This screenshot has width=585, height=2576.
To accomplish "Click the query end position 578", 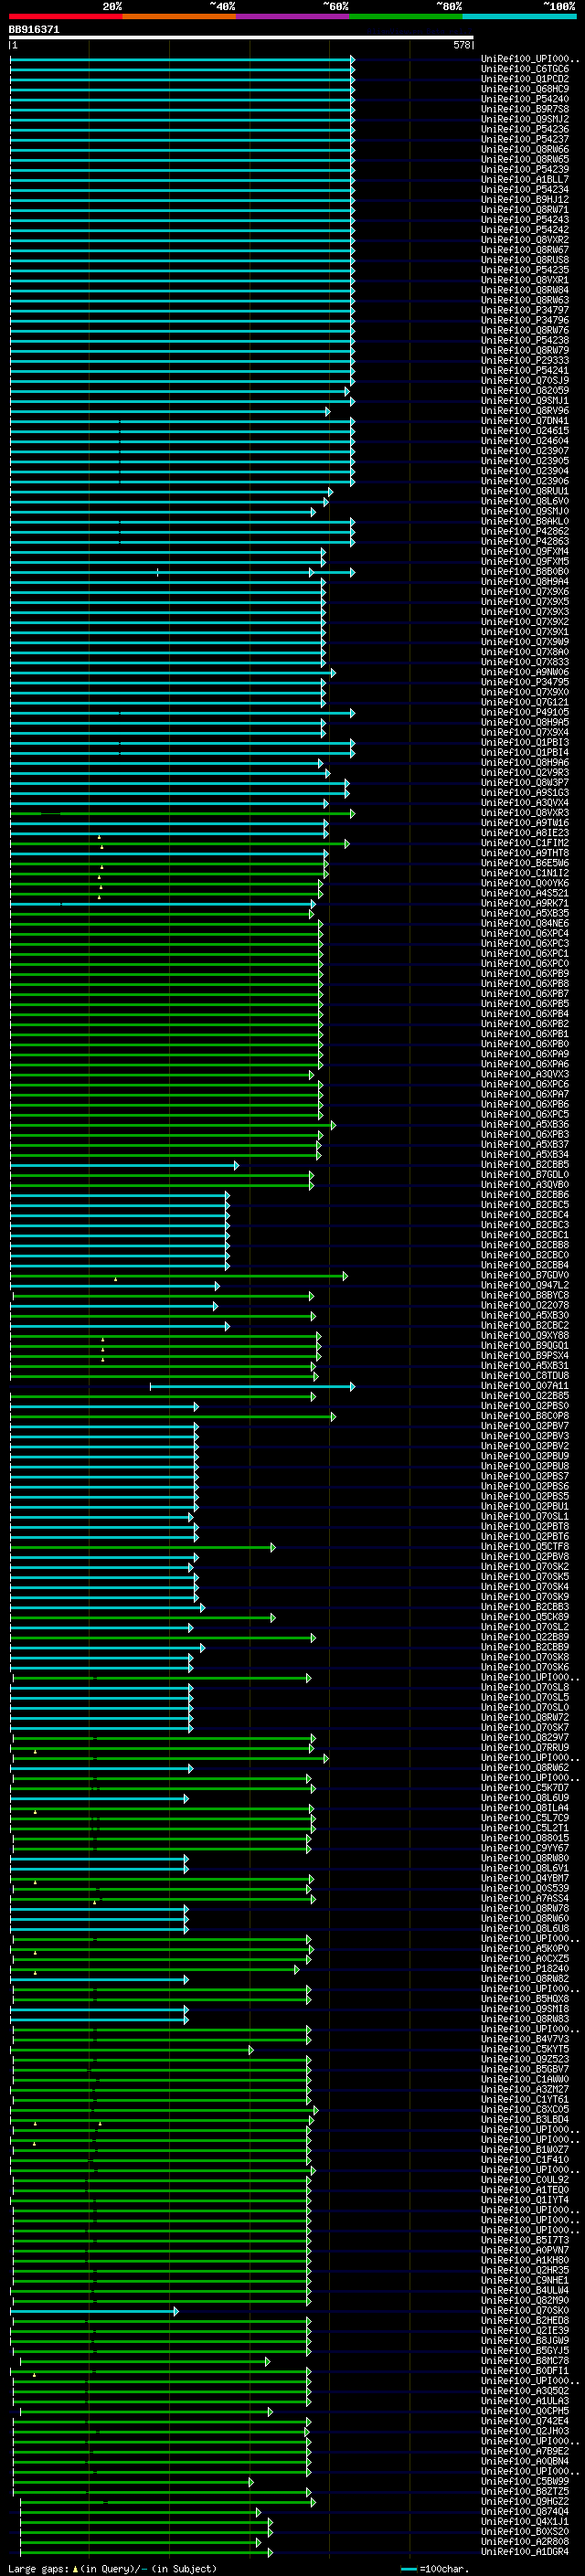I will 462,45.
